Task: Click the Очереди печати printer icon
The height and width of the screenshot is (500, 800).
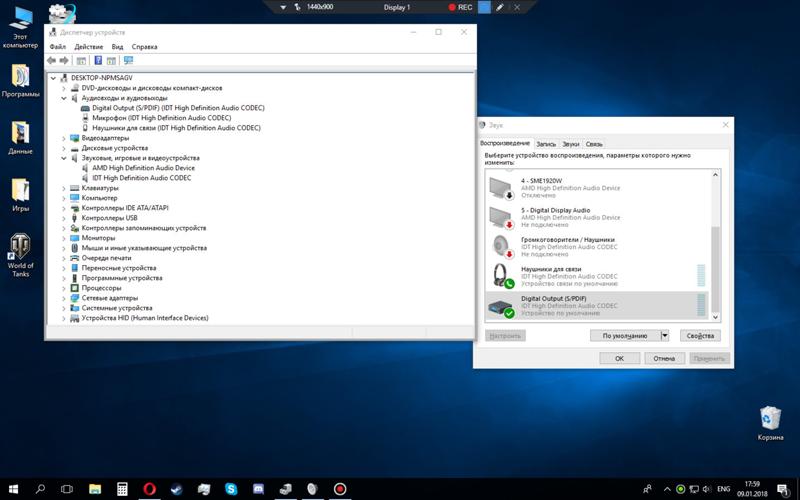Action: (74, 258)
